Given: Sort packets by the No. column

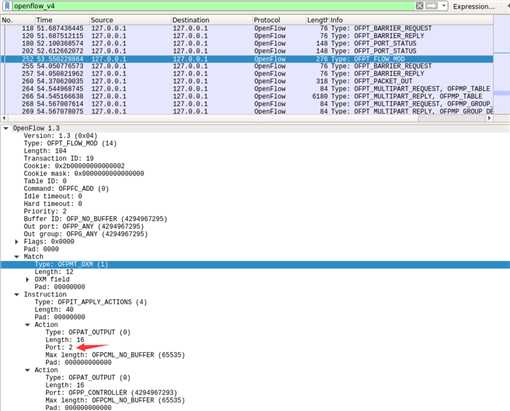Looking at the screenshot, I should (x=7, y=20).
